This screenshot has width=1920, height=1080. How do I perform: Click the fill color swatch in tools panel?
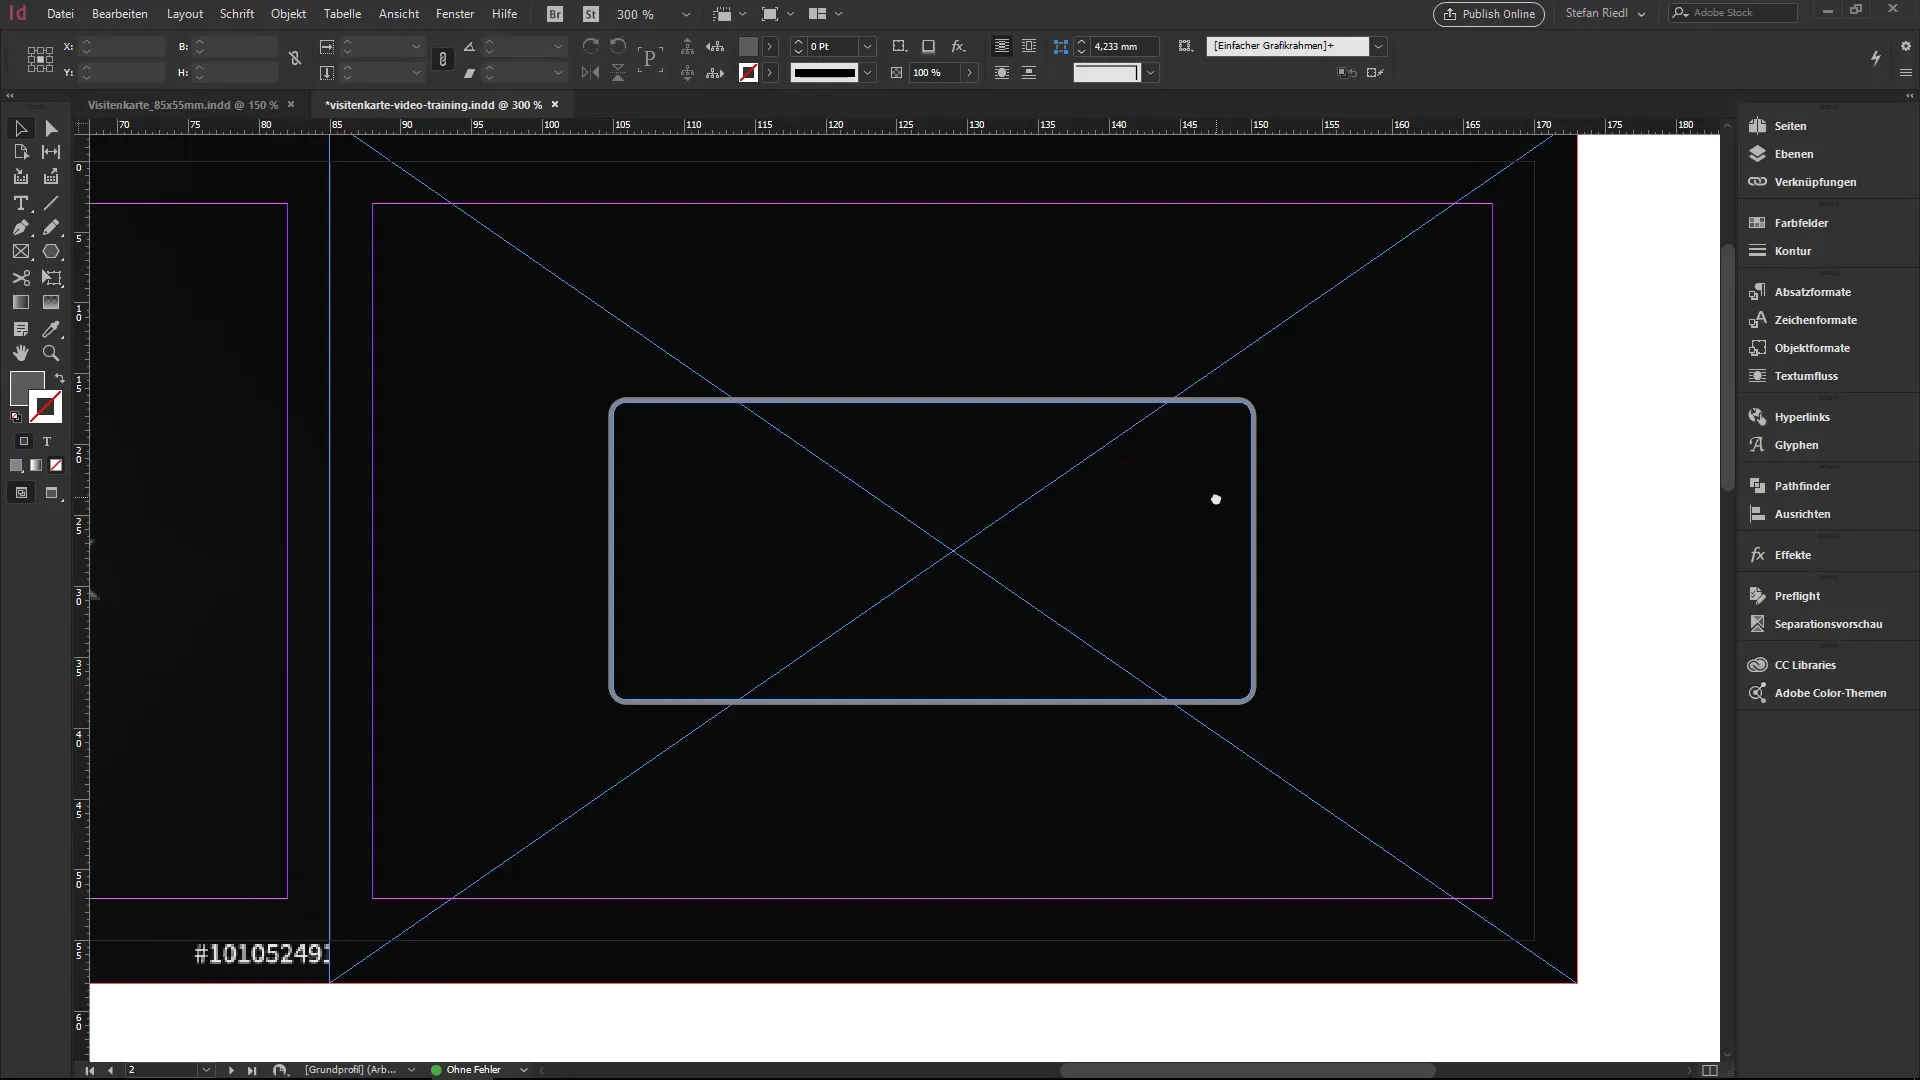[25, 387]
